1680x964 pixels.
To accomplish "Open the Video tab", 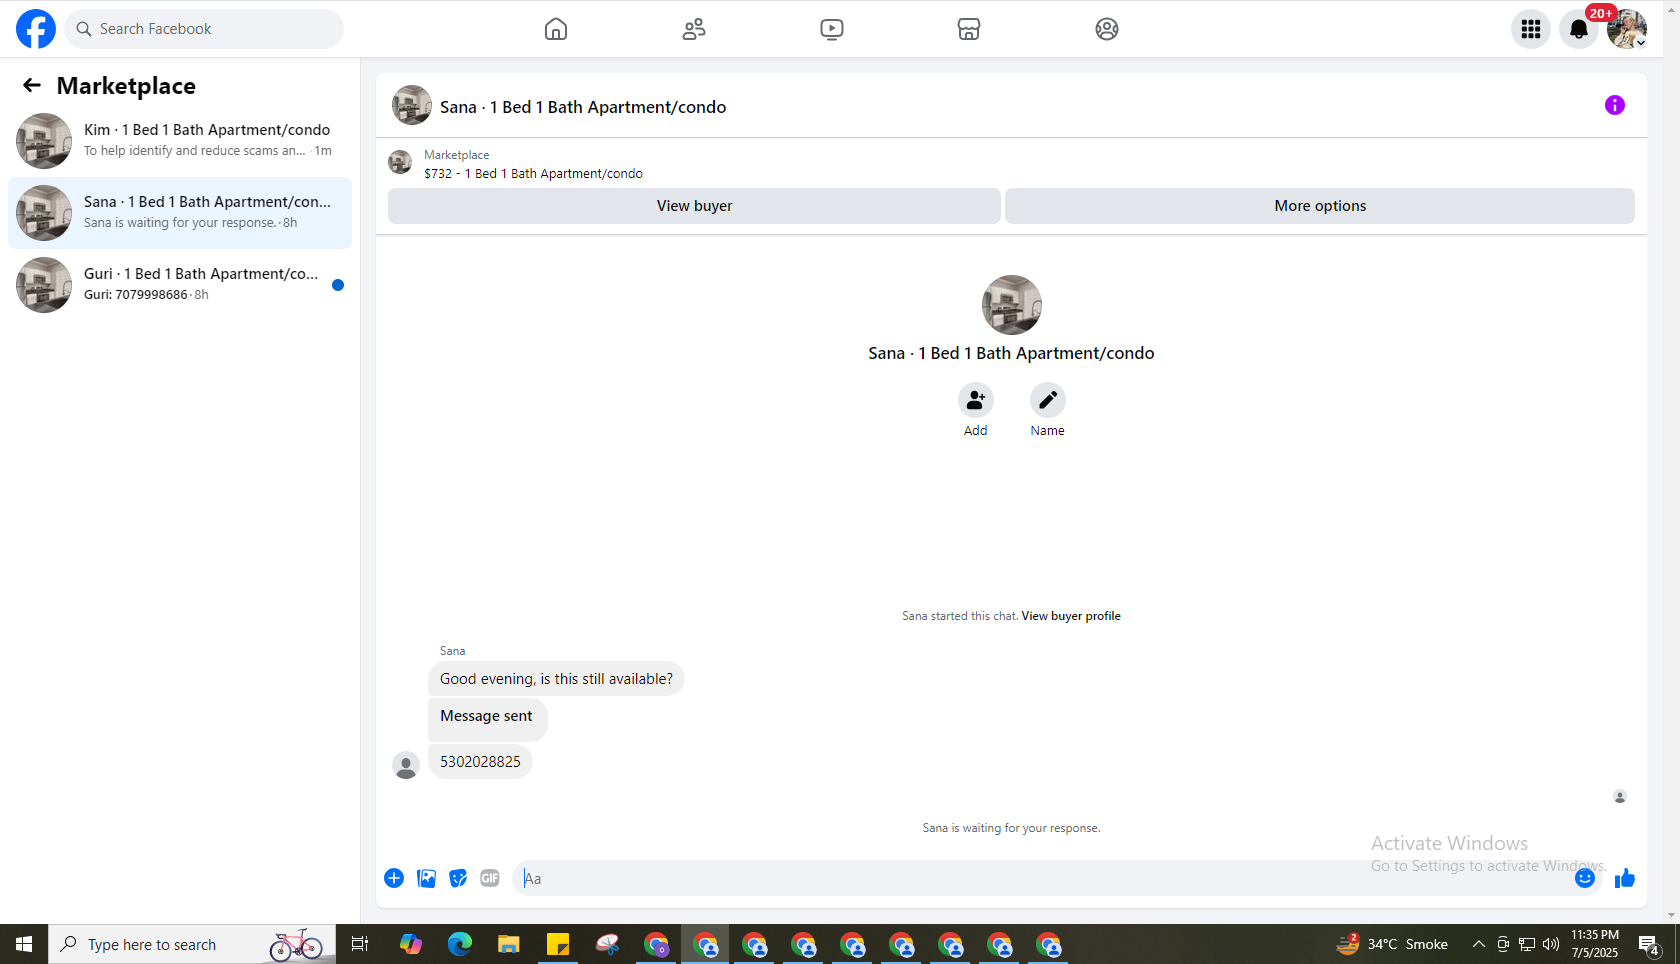I will 832,29.
